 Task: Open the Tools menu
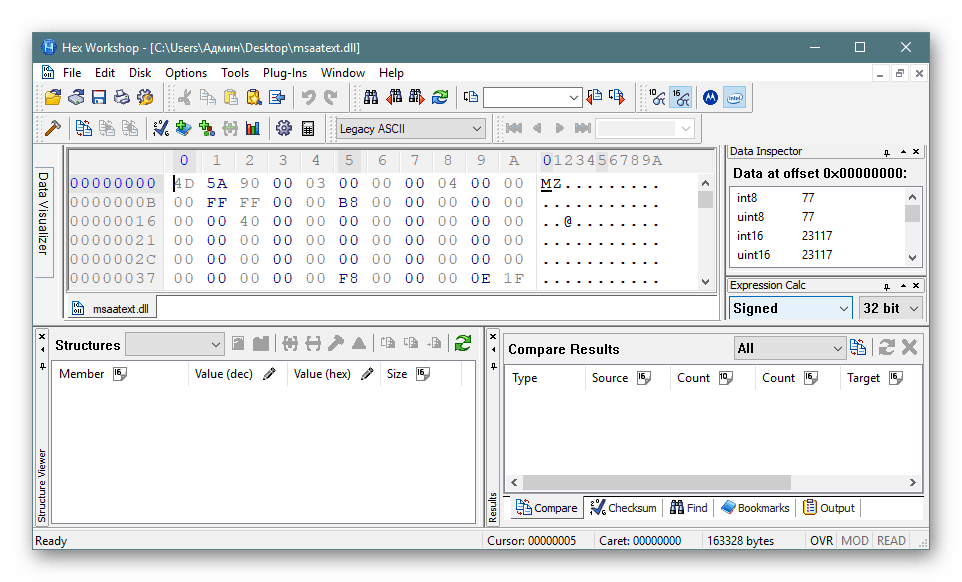235,73
